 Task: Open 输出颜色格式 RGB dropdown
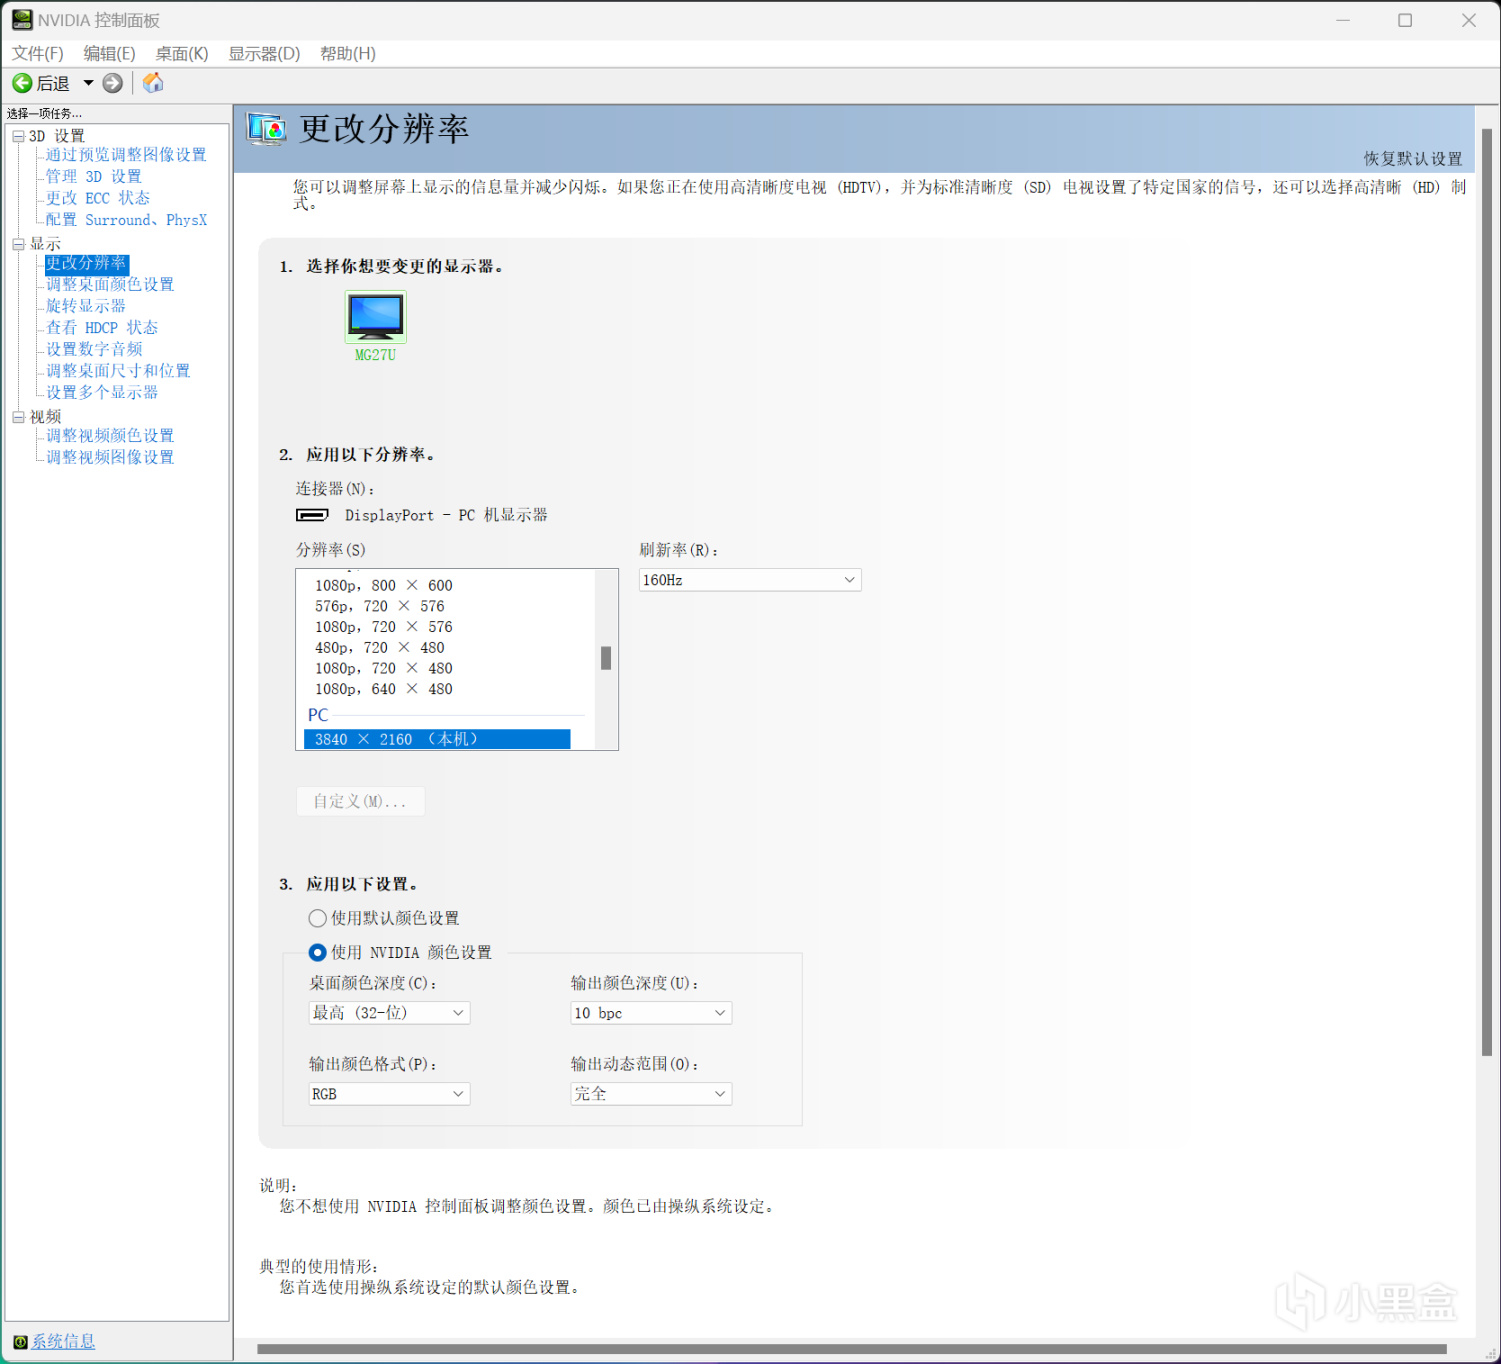(389, 1094)
